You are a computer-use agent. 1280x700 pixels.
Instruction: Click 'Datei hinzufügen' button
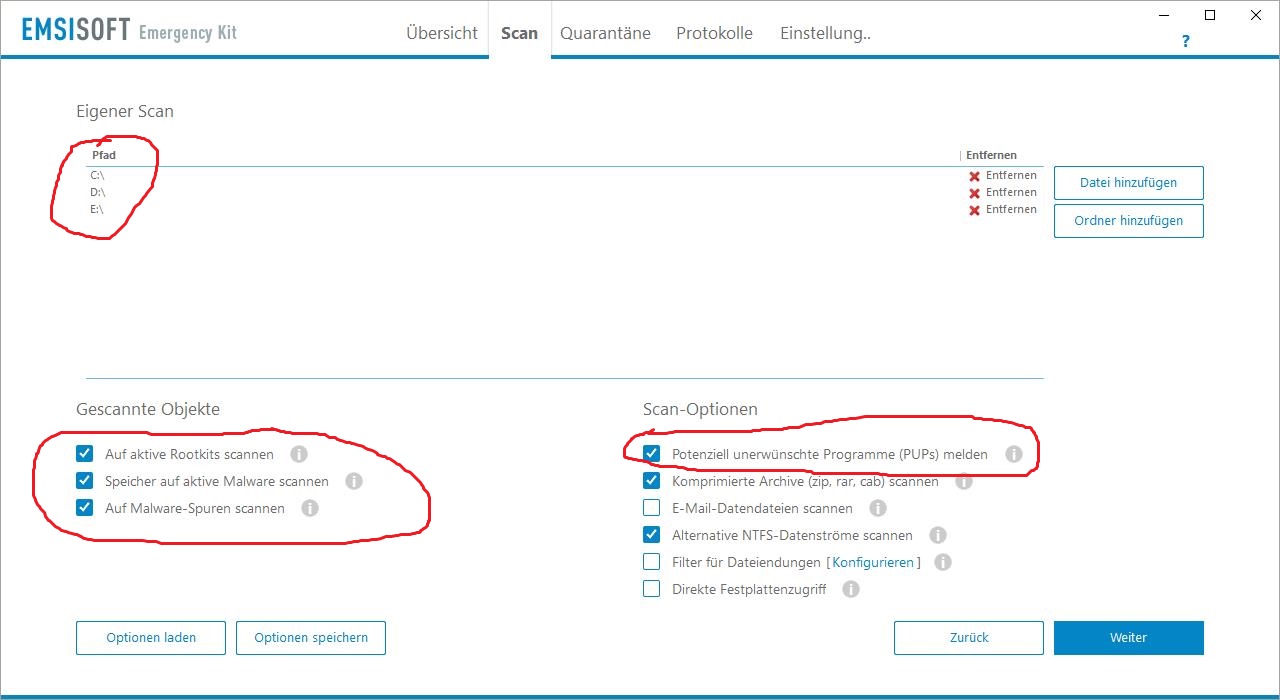1129,183
